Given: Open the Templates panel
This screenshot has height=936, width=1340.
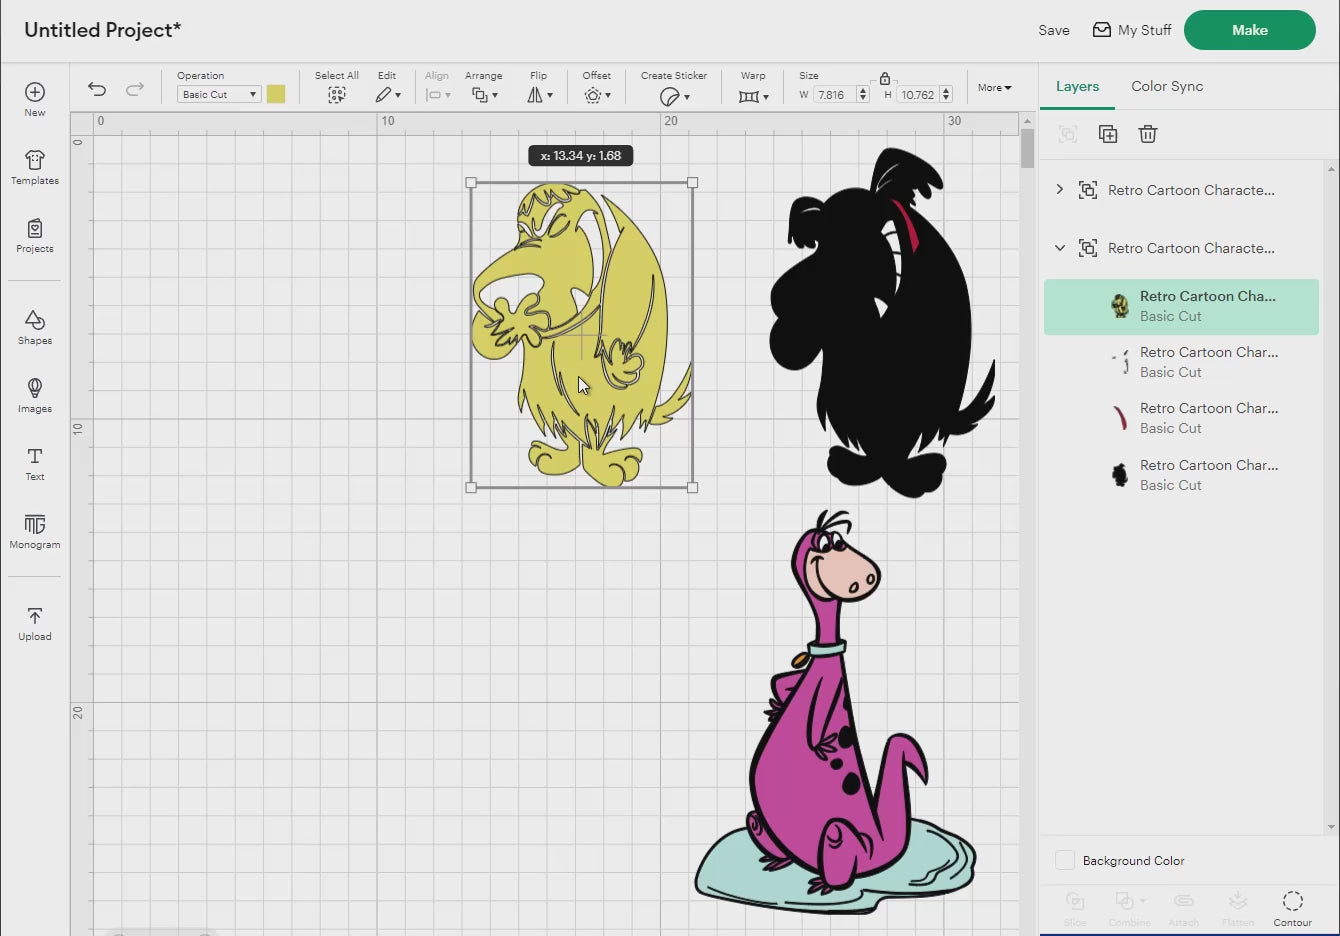Looking at the screenshot, I should tap(35, 167).
